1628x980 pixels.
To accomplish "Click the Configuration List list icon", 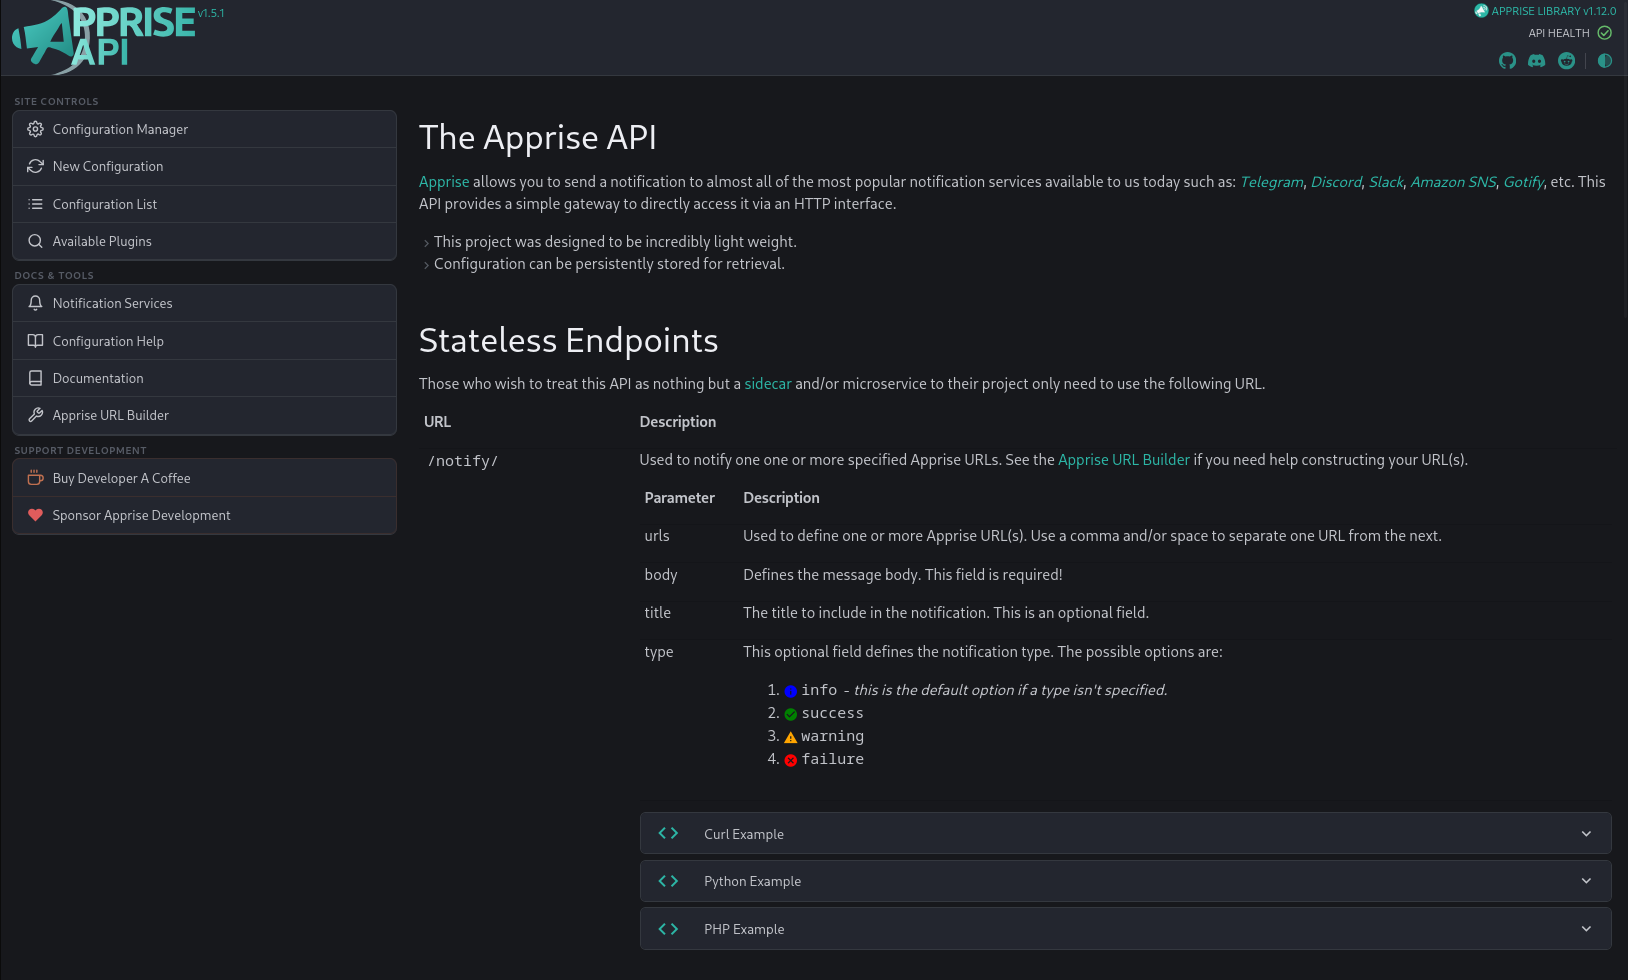I will tap(35, 204).
